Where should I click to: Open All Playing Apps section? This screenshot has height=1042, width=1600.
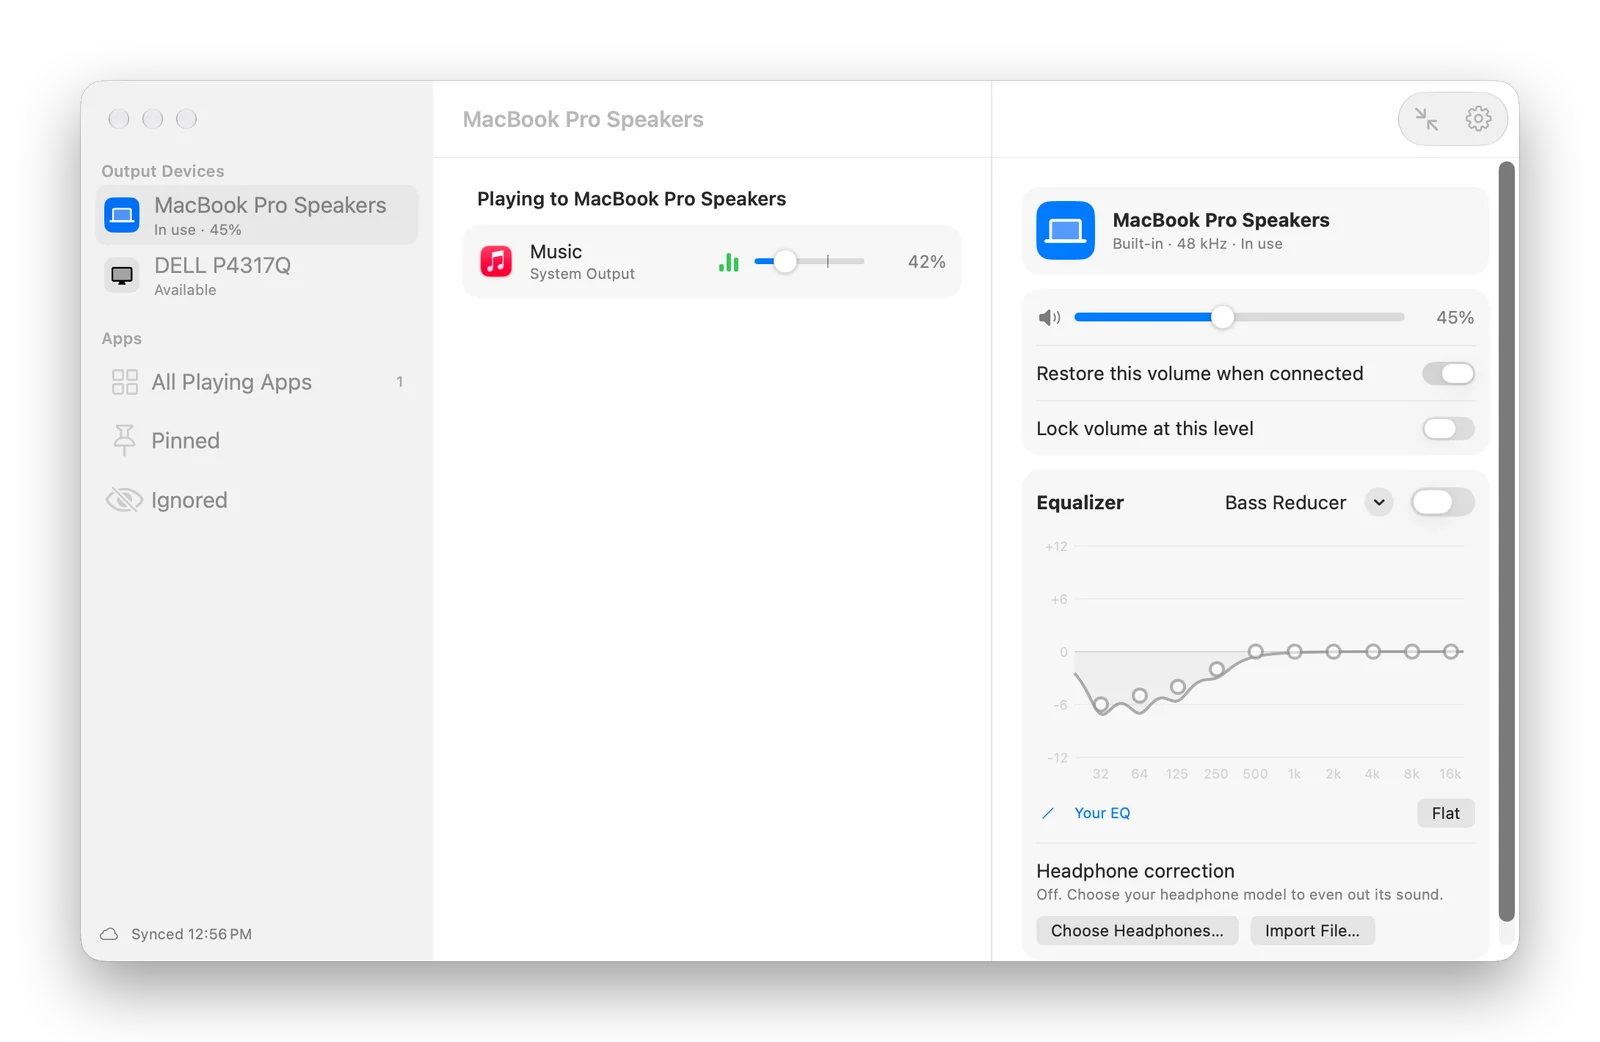pos(257,382)
